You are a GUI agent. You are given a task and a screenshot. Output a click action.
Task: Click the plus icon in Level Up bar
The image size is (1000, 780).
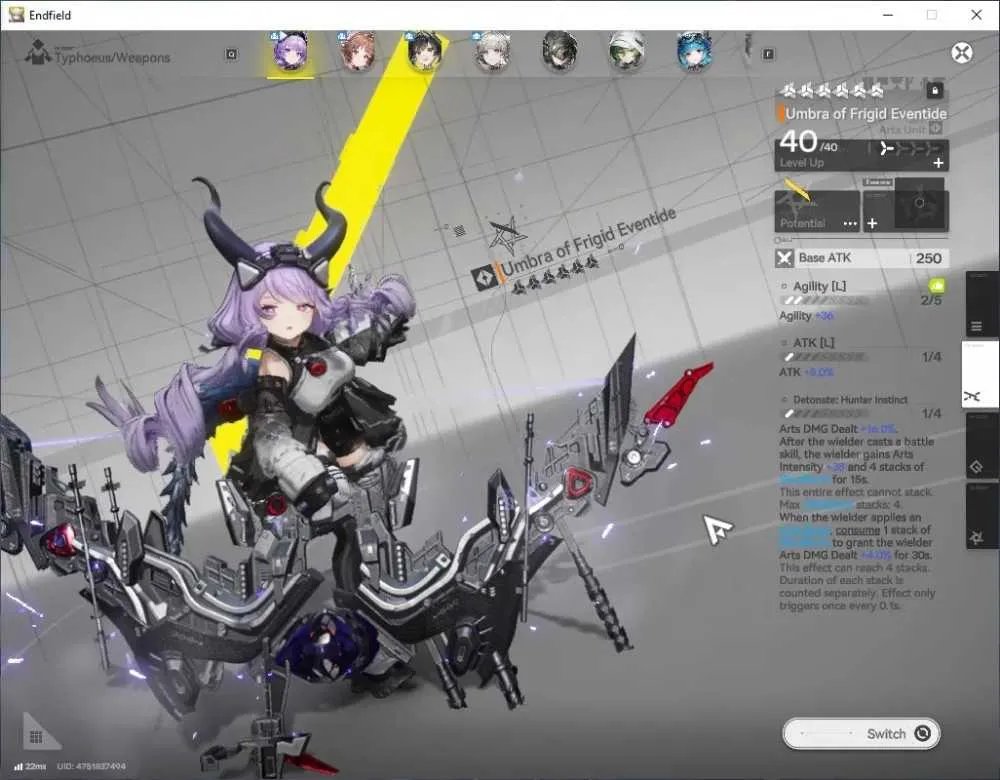938,163
